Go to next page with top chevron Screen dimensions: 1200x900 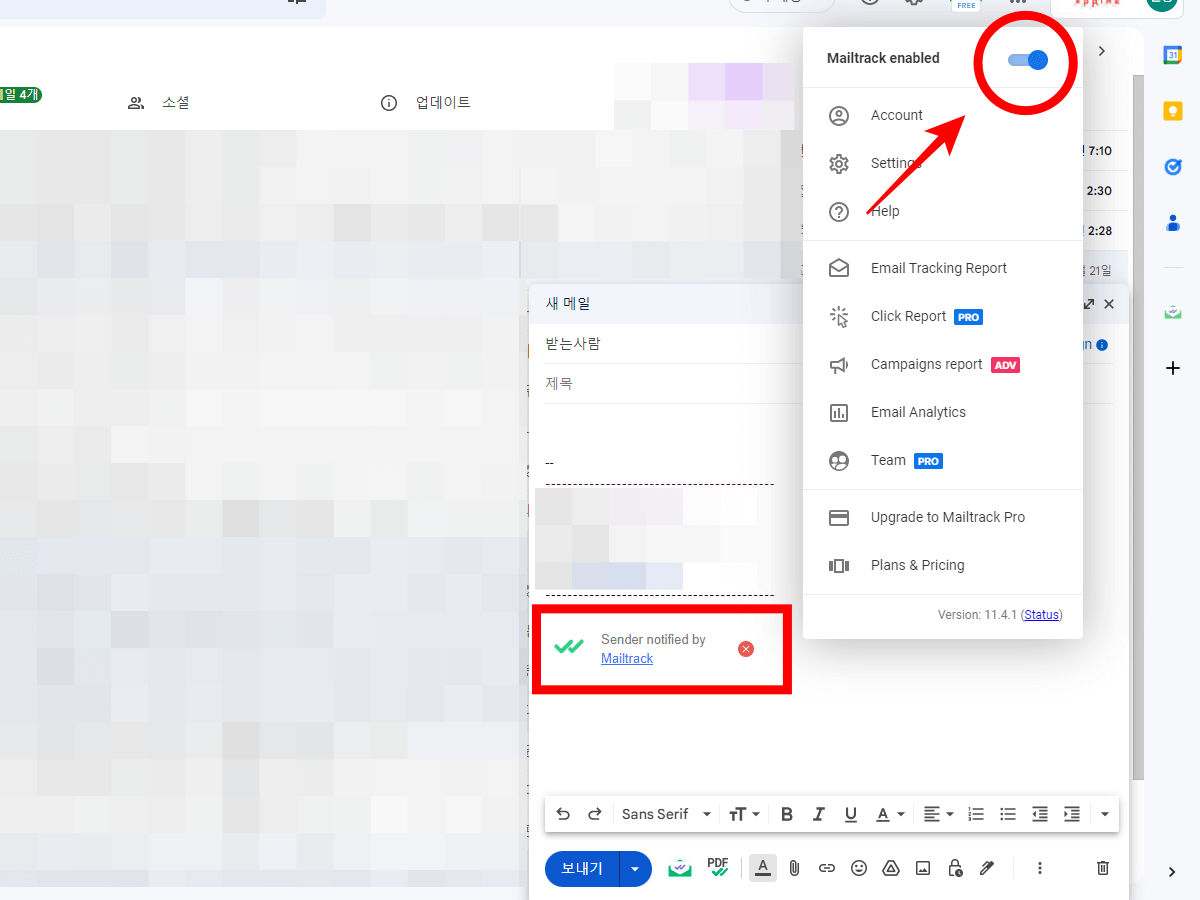[x=1102, y=51]
